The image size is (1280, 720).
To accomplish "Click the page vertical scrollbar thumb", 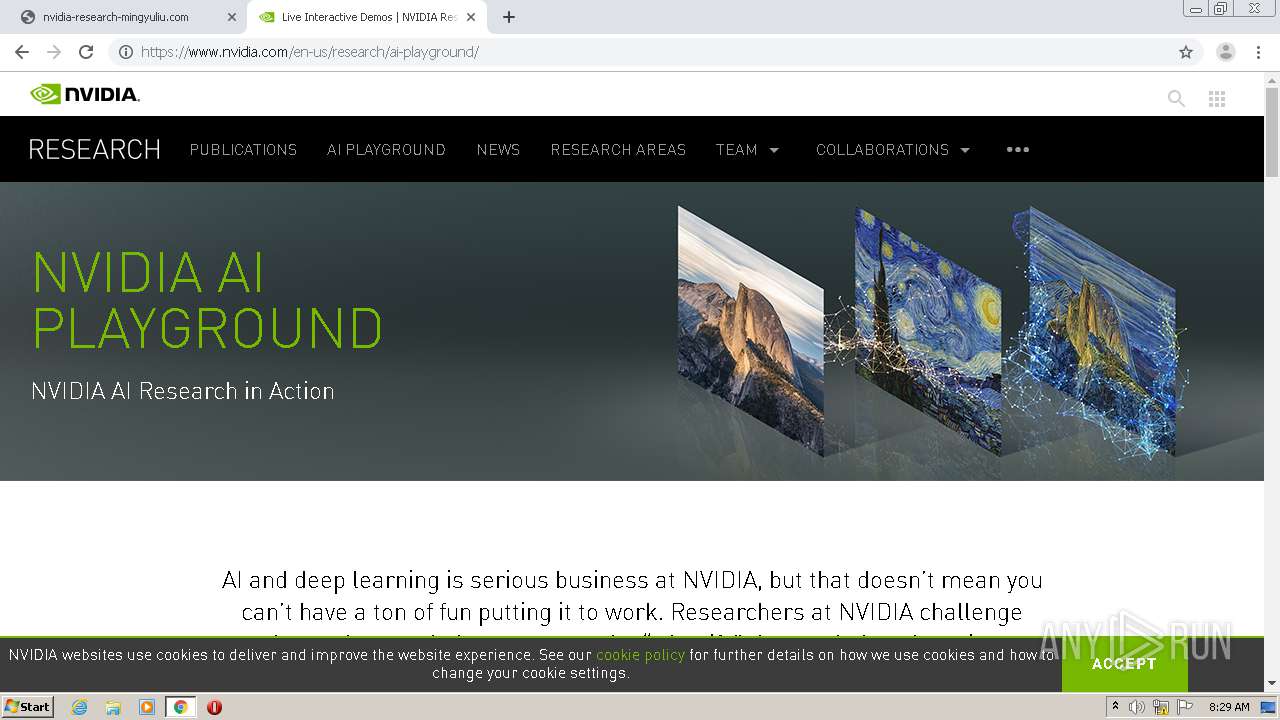I will click(x=1272, y=130).
